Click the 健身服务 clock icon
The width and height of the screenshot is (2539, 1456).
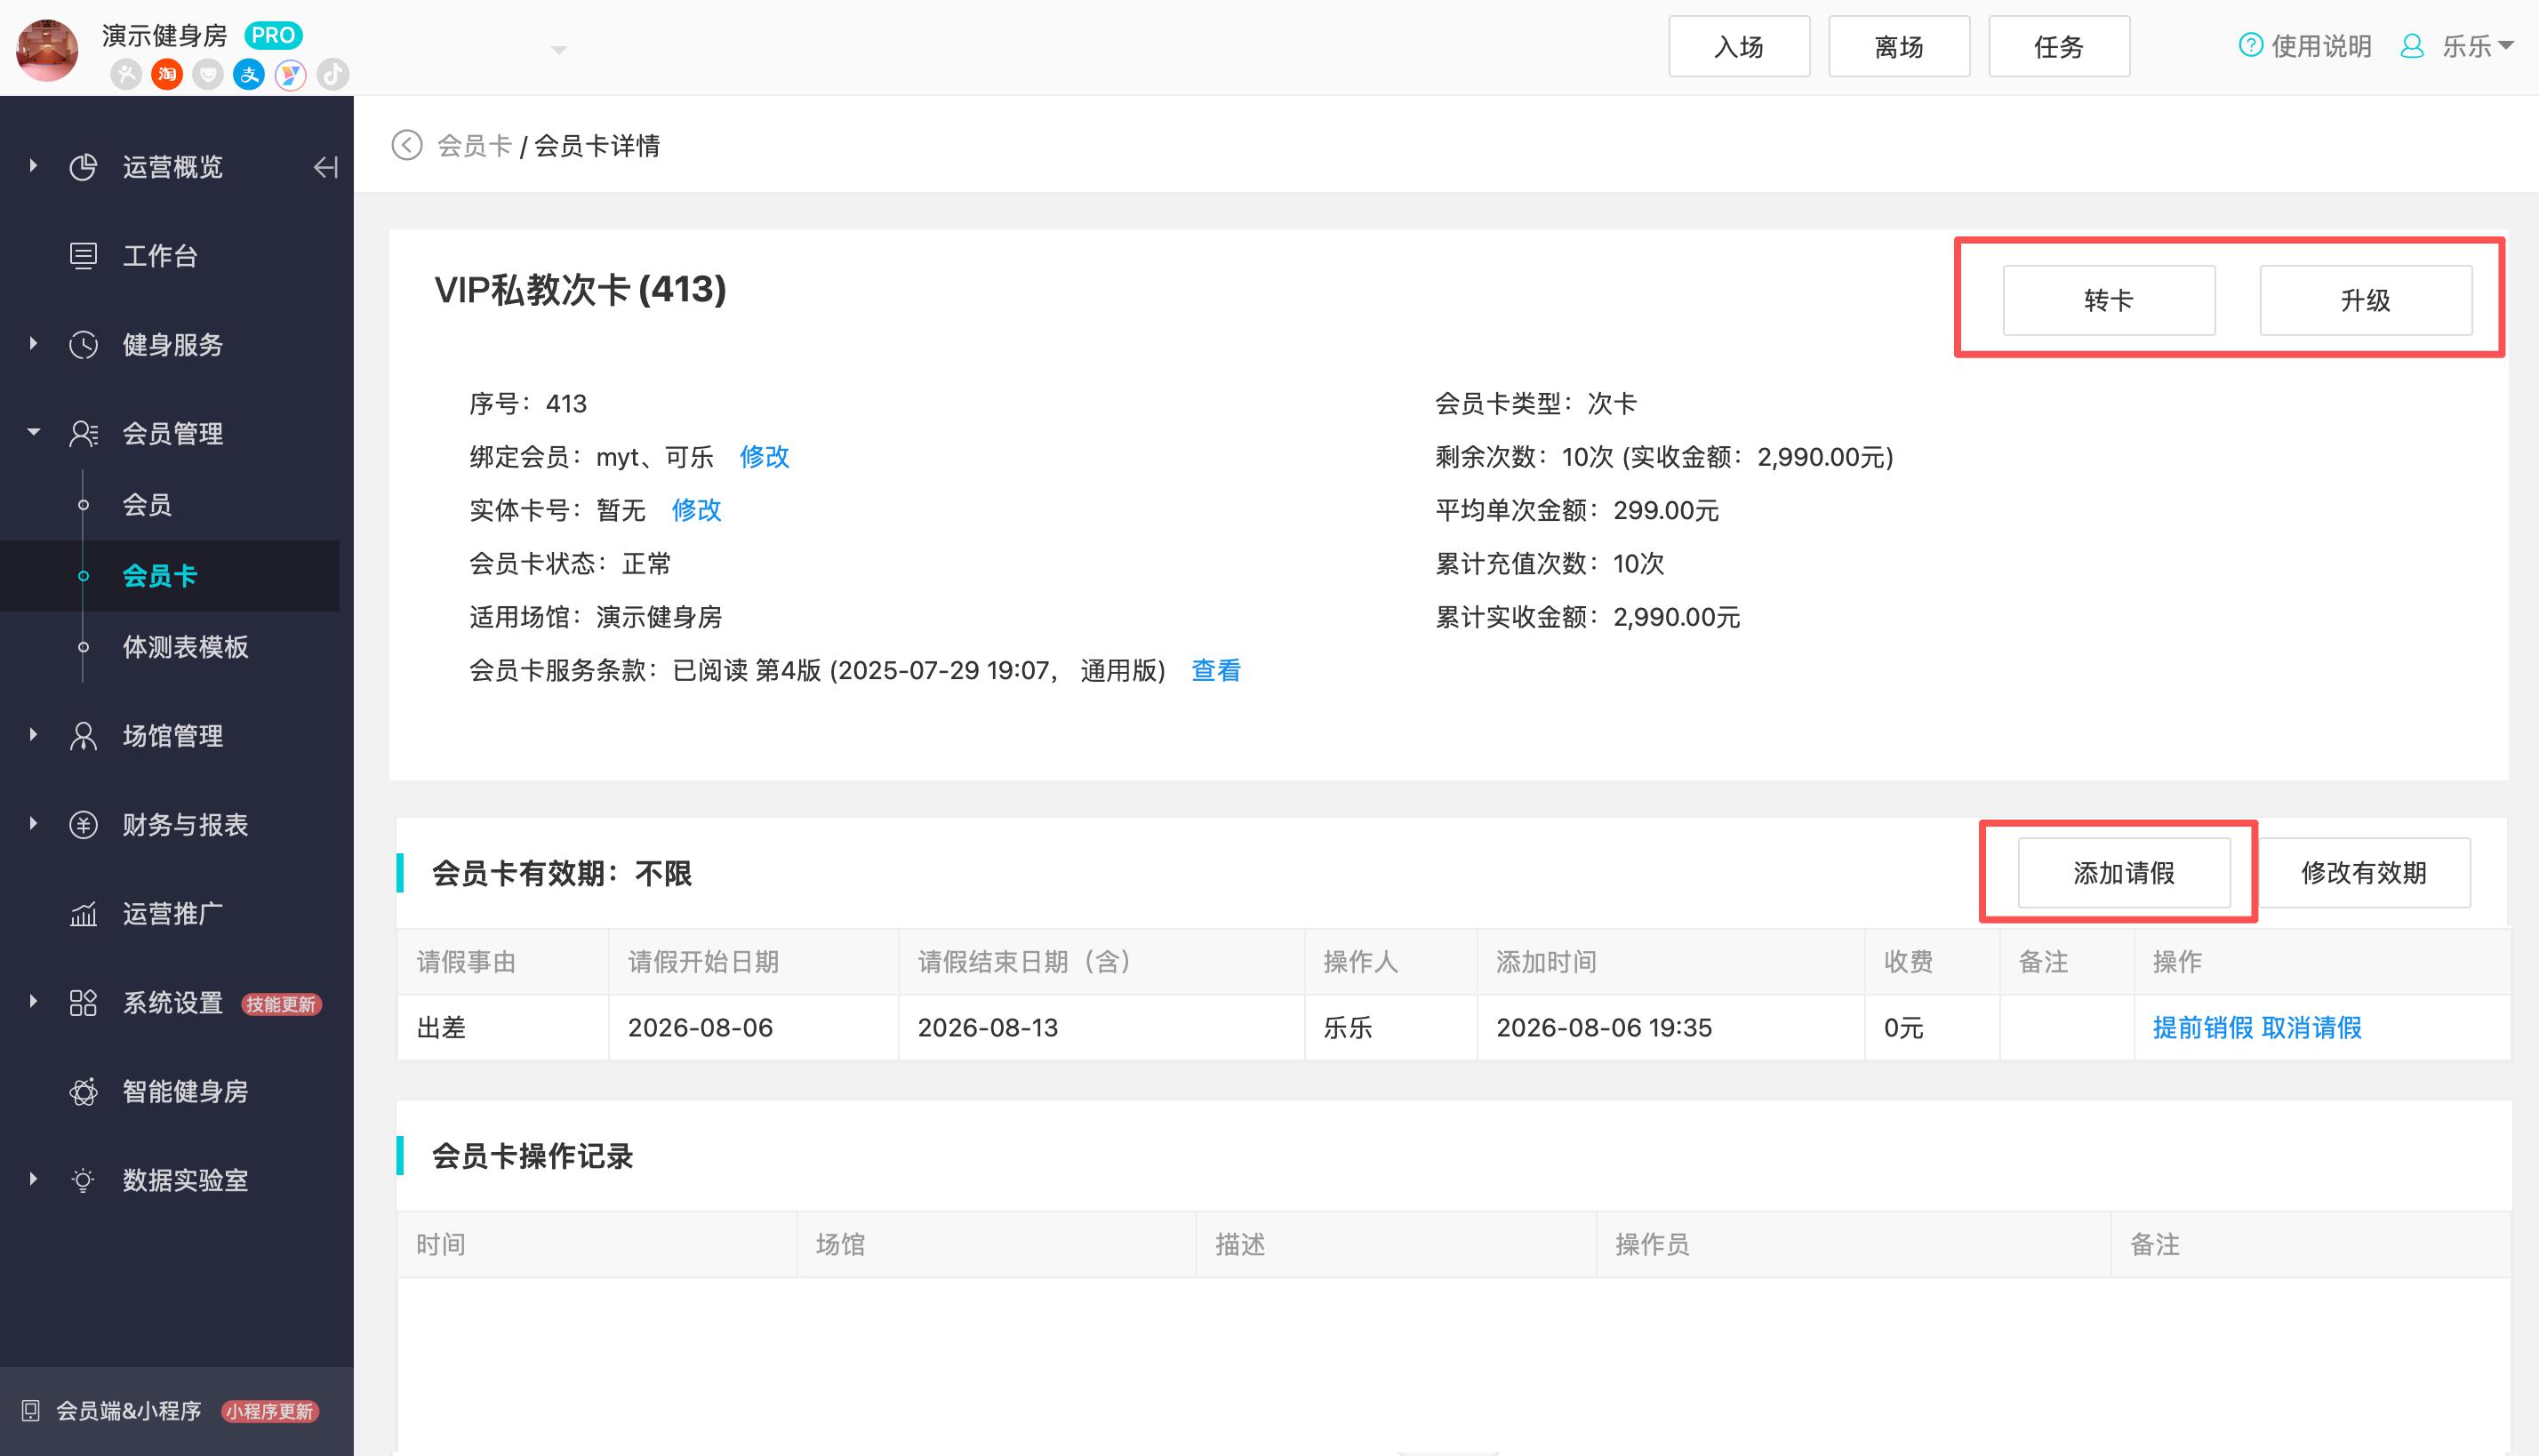(83, 345)
